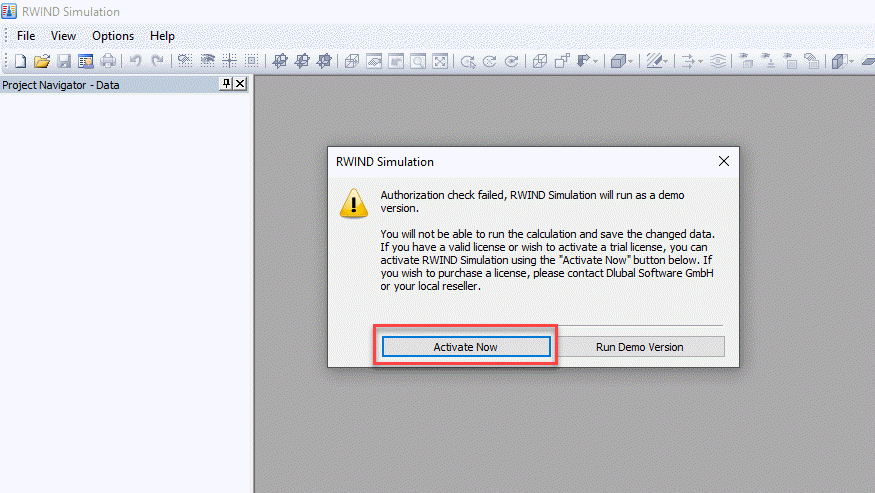Click the hatched pencil edit toolbar icon
875x493 pixels.
[x=653, y=61]
